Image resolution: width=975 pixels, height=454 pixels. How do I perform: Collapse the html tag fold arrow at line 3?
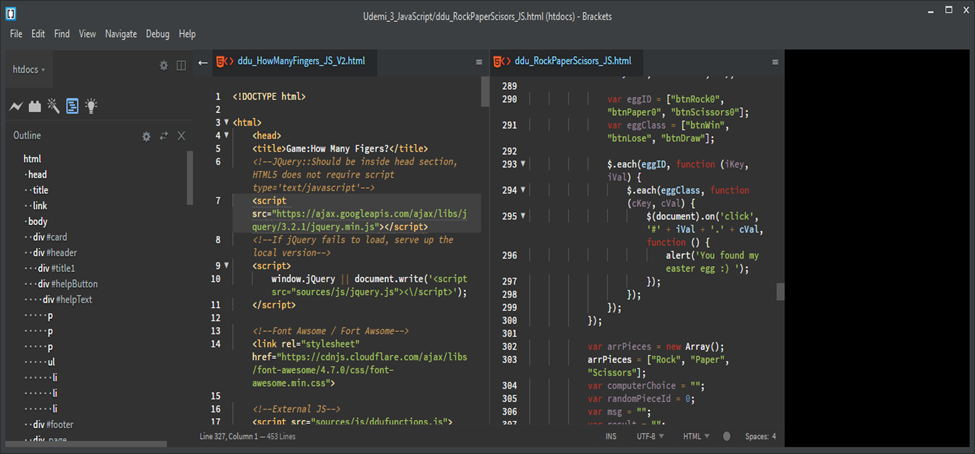pyautogui.click(x=226, y=122)
